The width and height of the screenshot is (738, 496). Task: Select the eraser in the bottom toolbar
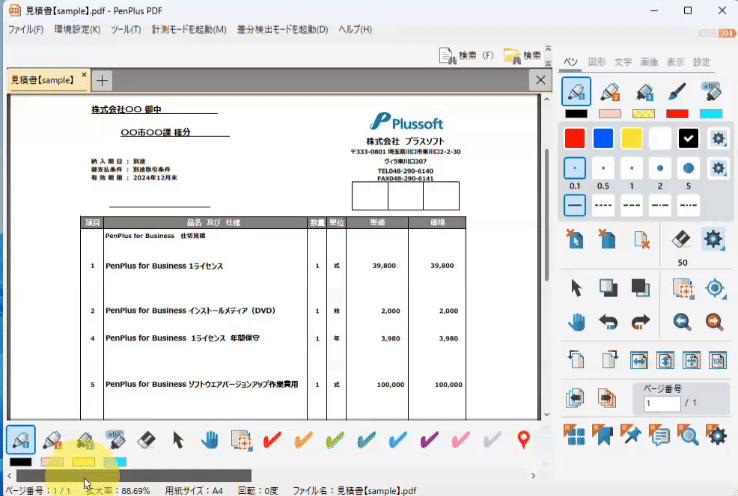coord(146,440)
